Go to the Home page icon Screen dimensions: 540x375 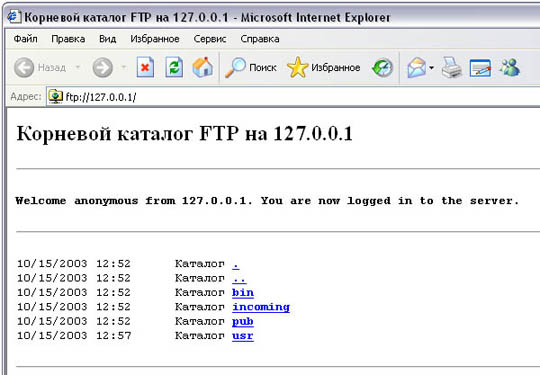pos(202,67)
